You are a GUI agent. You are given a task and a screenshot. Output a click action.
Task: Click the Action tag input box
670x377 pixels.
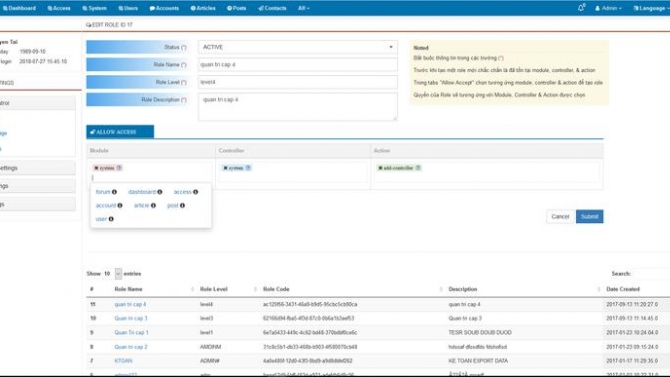click(x=487, y=173)
